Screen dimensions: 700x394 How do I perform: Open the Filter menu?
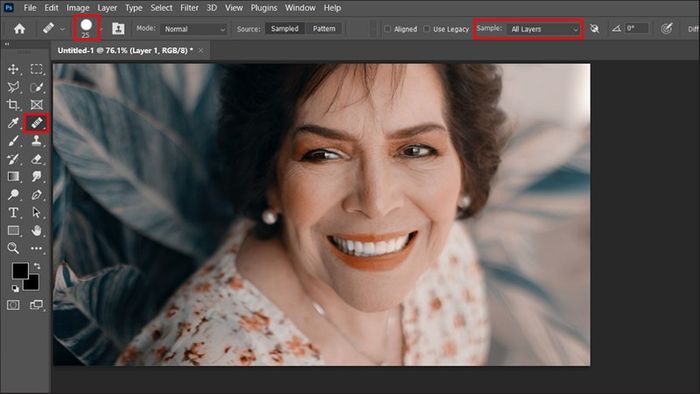pyautogui.click(x=189, y=8)
